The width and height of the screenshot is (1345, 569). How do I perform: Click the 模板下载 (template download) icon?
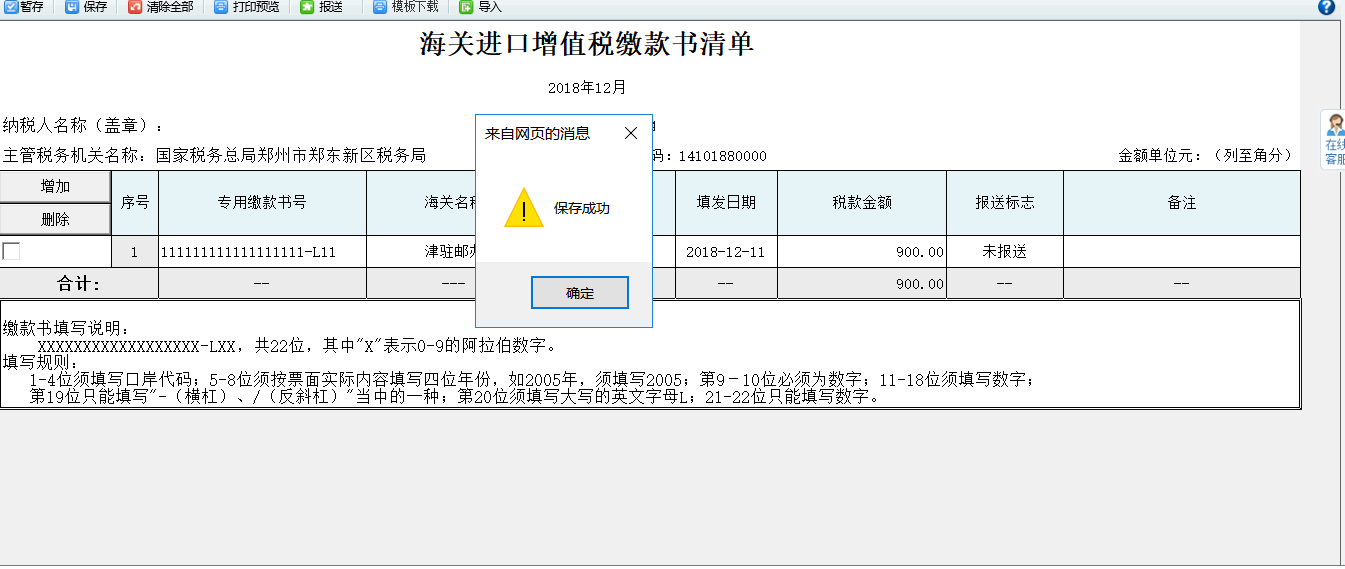click(x=380, y=7)
